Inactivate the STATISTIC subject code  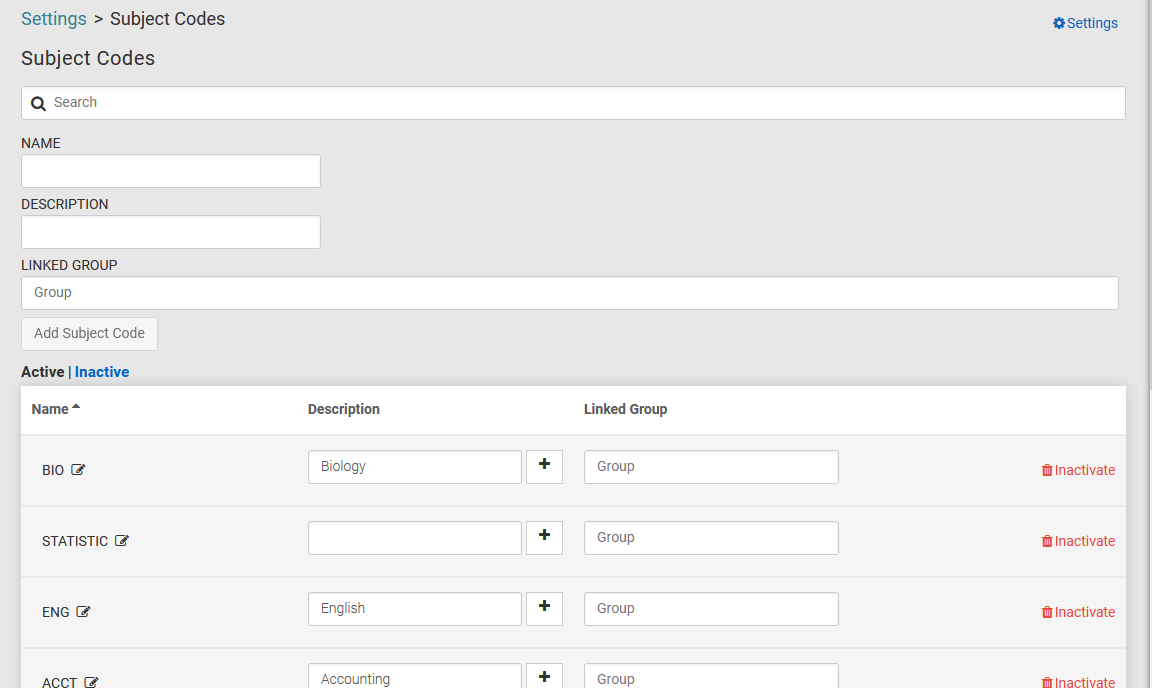pyautogui.click(x=1078, y=541)
